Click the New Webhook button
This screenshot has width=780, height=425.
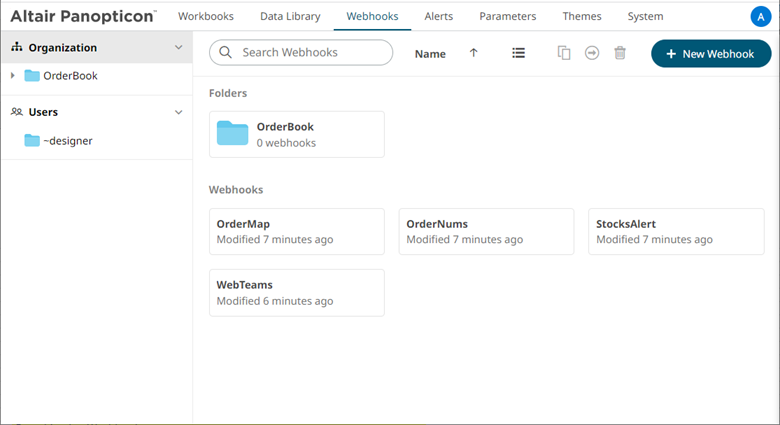coord(711,54)
